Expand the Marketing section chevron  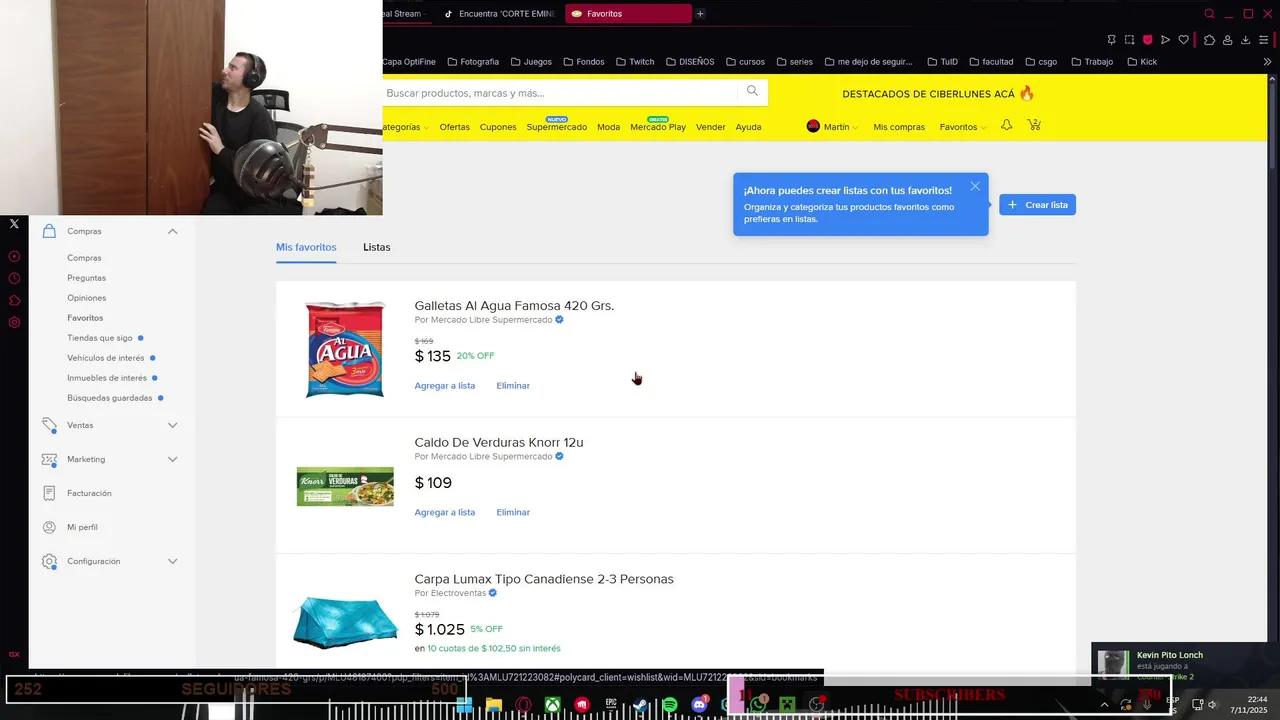[x=172, y=459]
